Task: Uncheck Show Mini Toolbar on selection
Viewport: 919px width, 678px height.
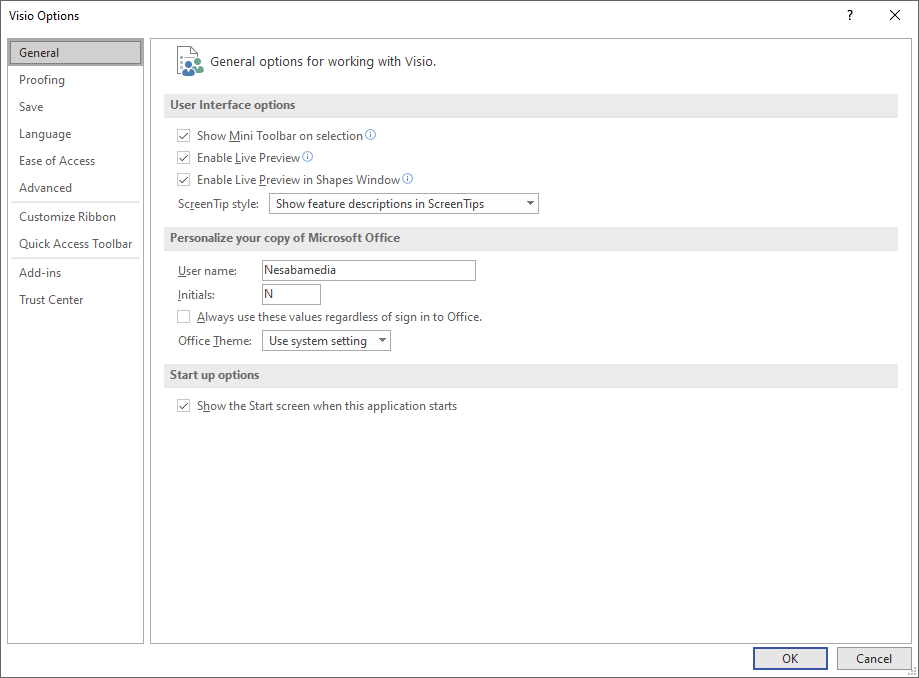Action: pyautogui.click(x=183, y=135)
